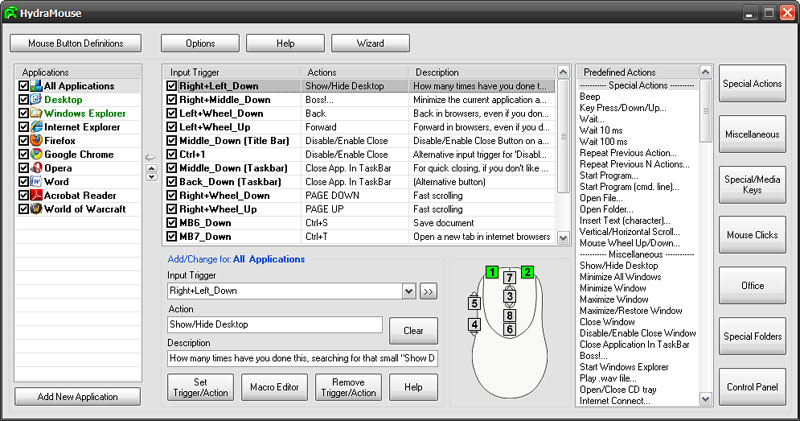Select the Start Windows Explorer action

624,367
